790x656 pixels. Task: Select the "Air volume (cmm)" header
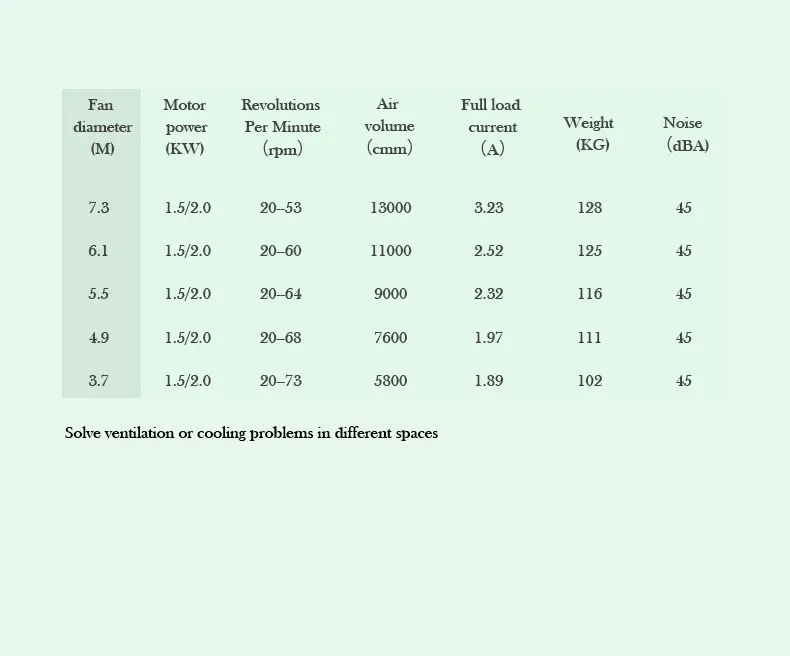click(x=389, y=127)
